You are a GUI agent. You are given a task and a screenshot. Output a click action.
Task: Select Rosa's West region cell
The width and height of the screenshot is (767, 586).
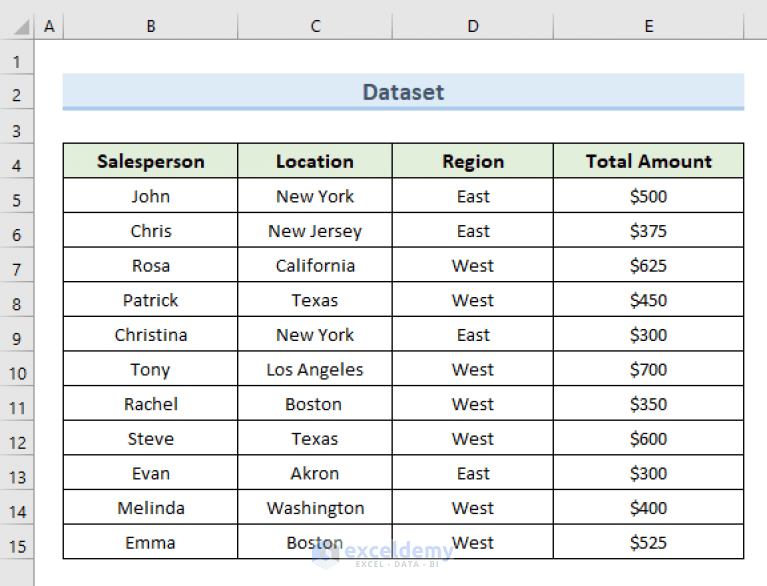(473, 265)
